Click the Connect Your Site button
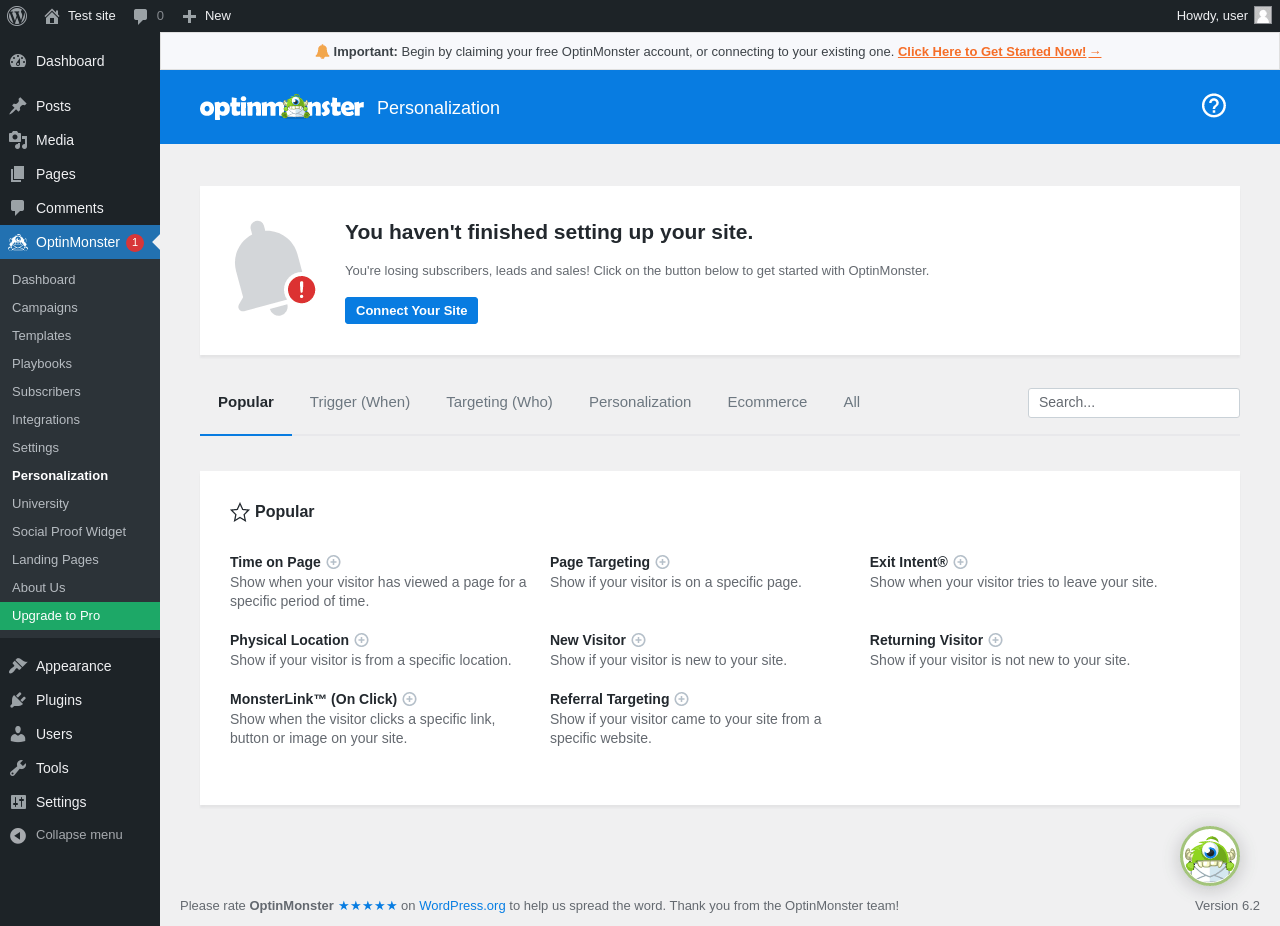1280x926 pixels. click(x=411, y=310)
